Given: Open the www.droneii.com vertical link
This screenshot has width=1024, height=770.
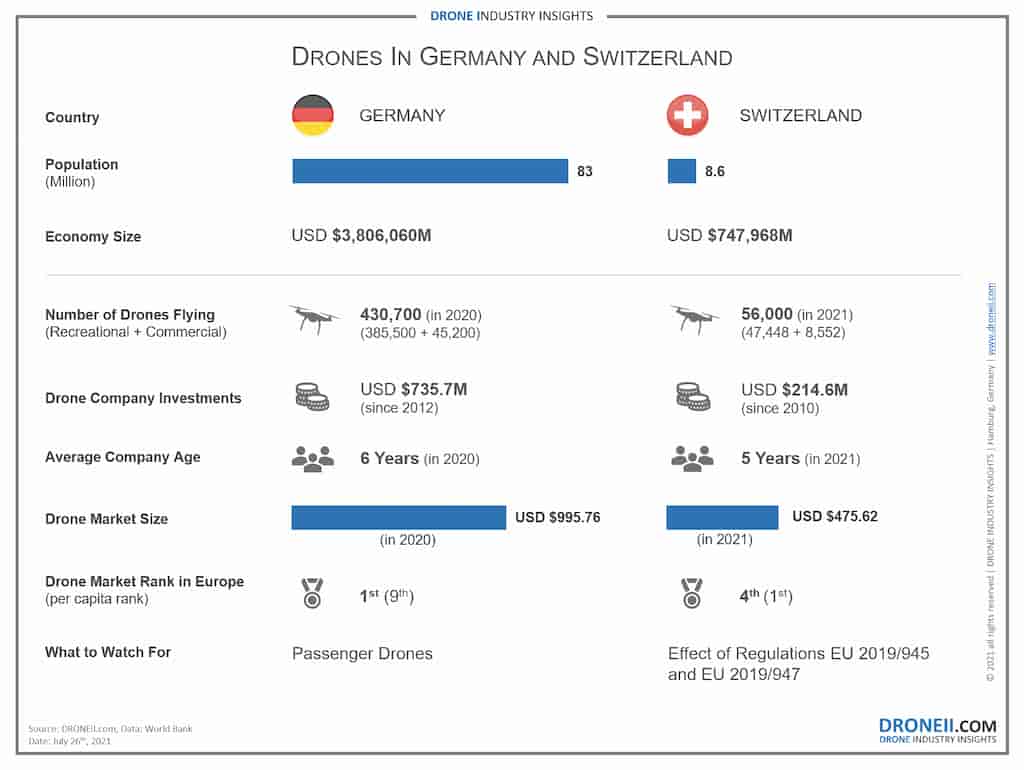Looking at the screenshot, I should (991, 318).
